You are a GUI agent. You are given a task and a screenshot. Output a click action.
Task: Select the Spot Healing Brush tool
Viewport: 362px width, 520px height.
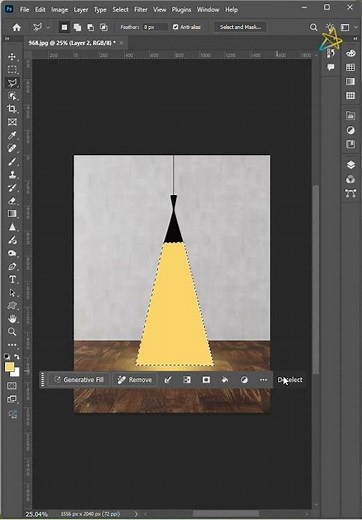12,148
